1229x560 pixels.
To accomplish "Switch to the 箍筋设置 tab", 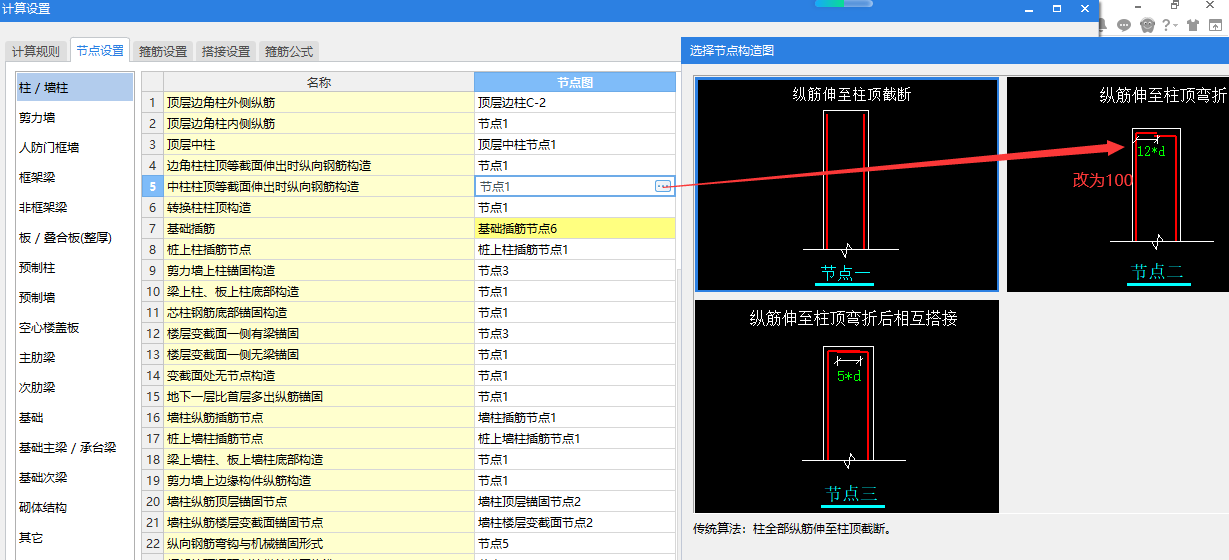I will tap(163, 52).
